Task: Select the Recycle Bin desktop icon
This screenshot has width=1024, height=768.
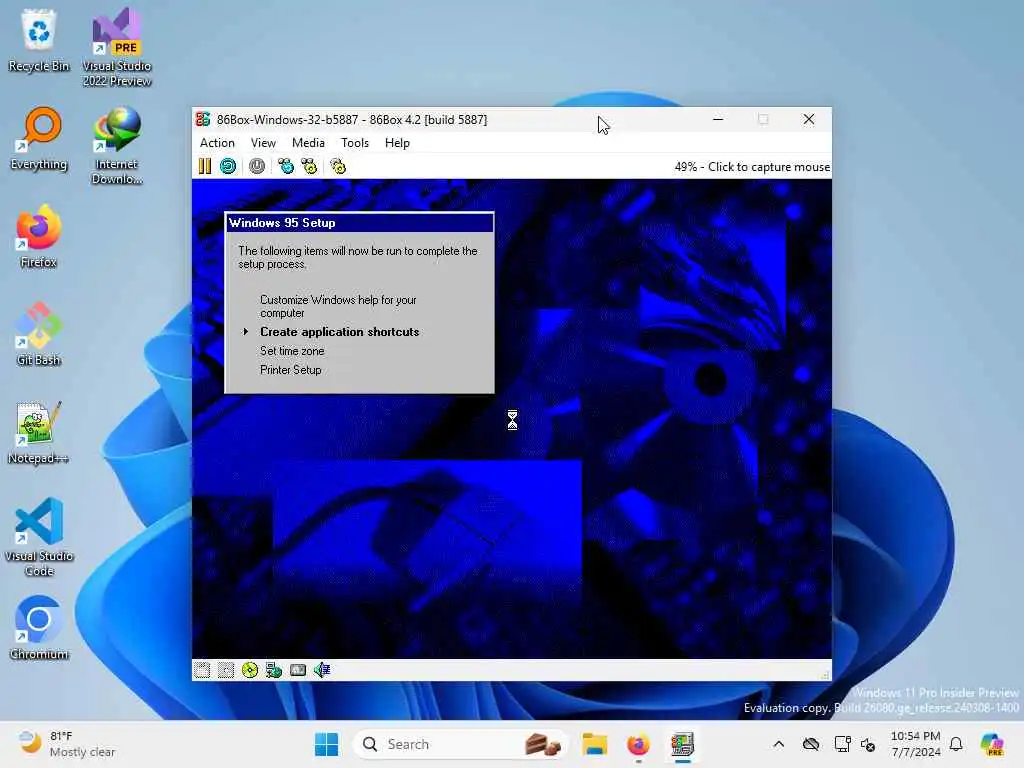Action: click(39, 40)
